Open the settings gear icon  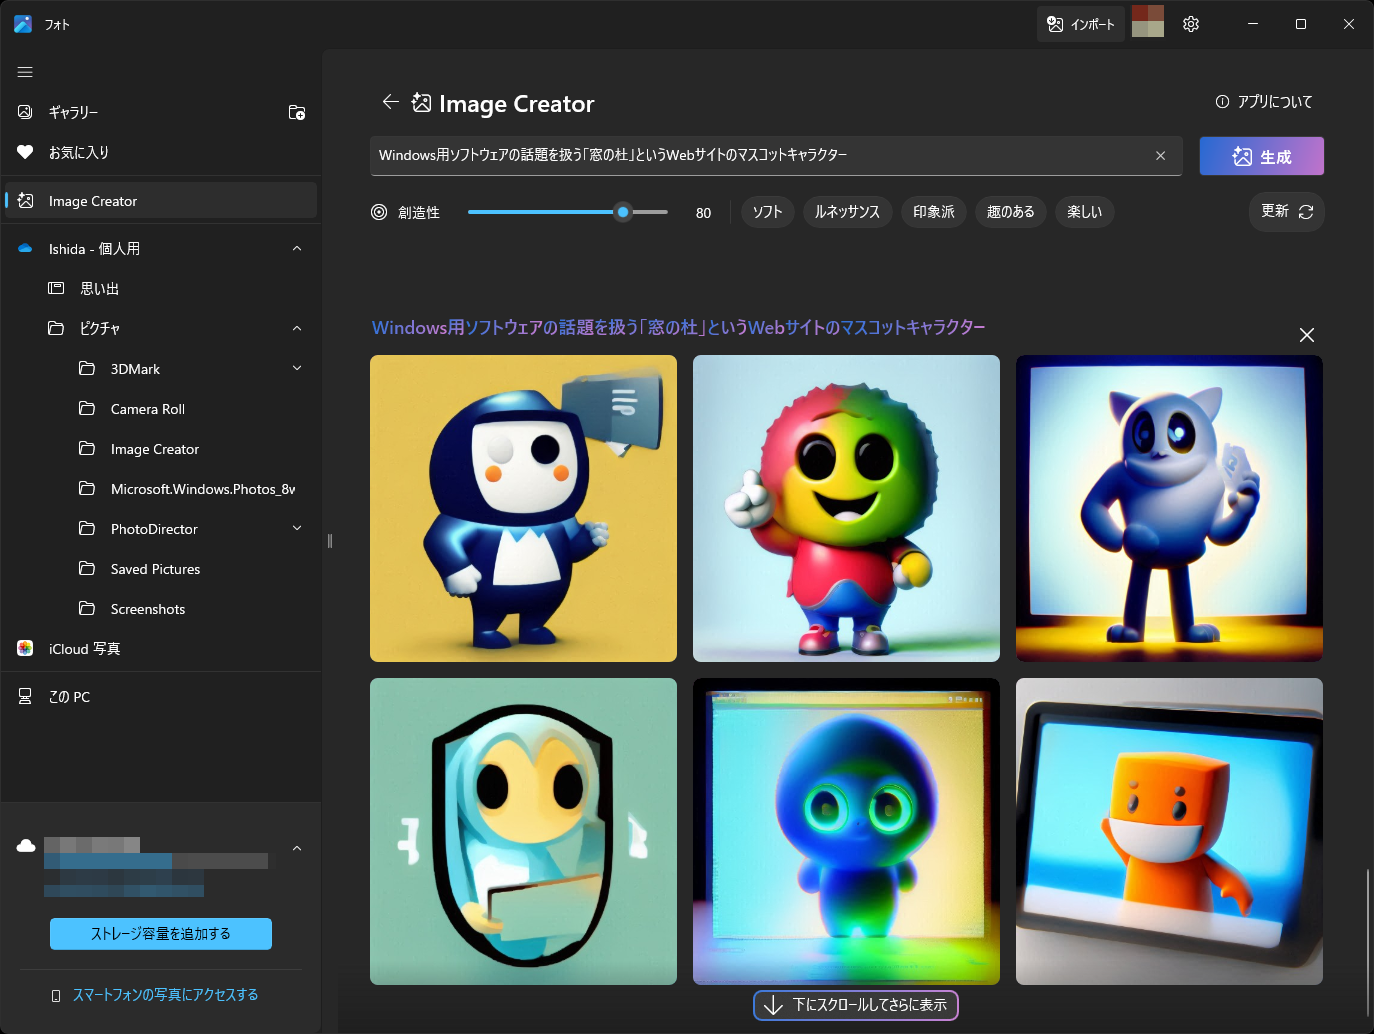[x=1191, y=24]
